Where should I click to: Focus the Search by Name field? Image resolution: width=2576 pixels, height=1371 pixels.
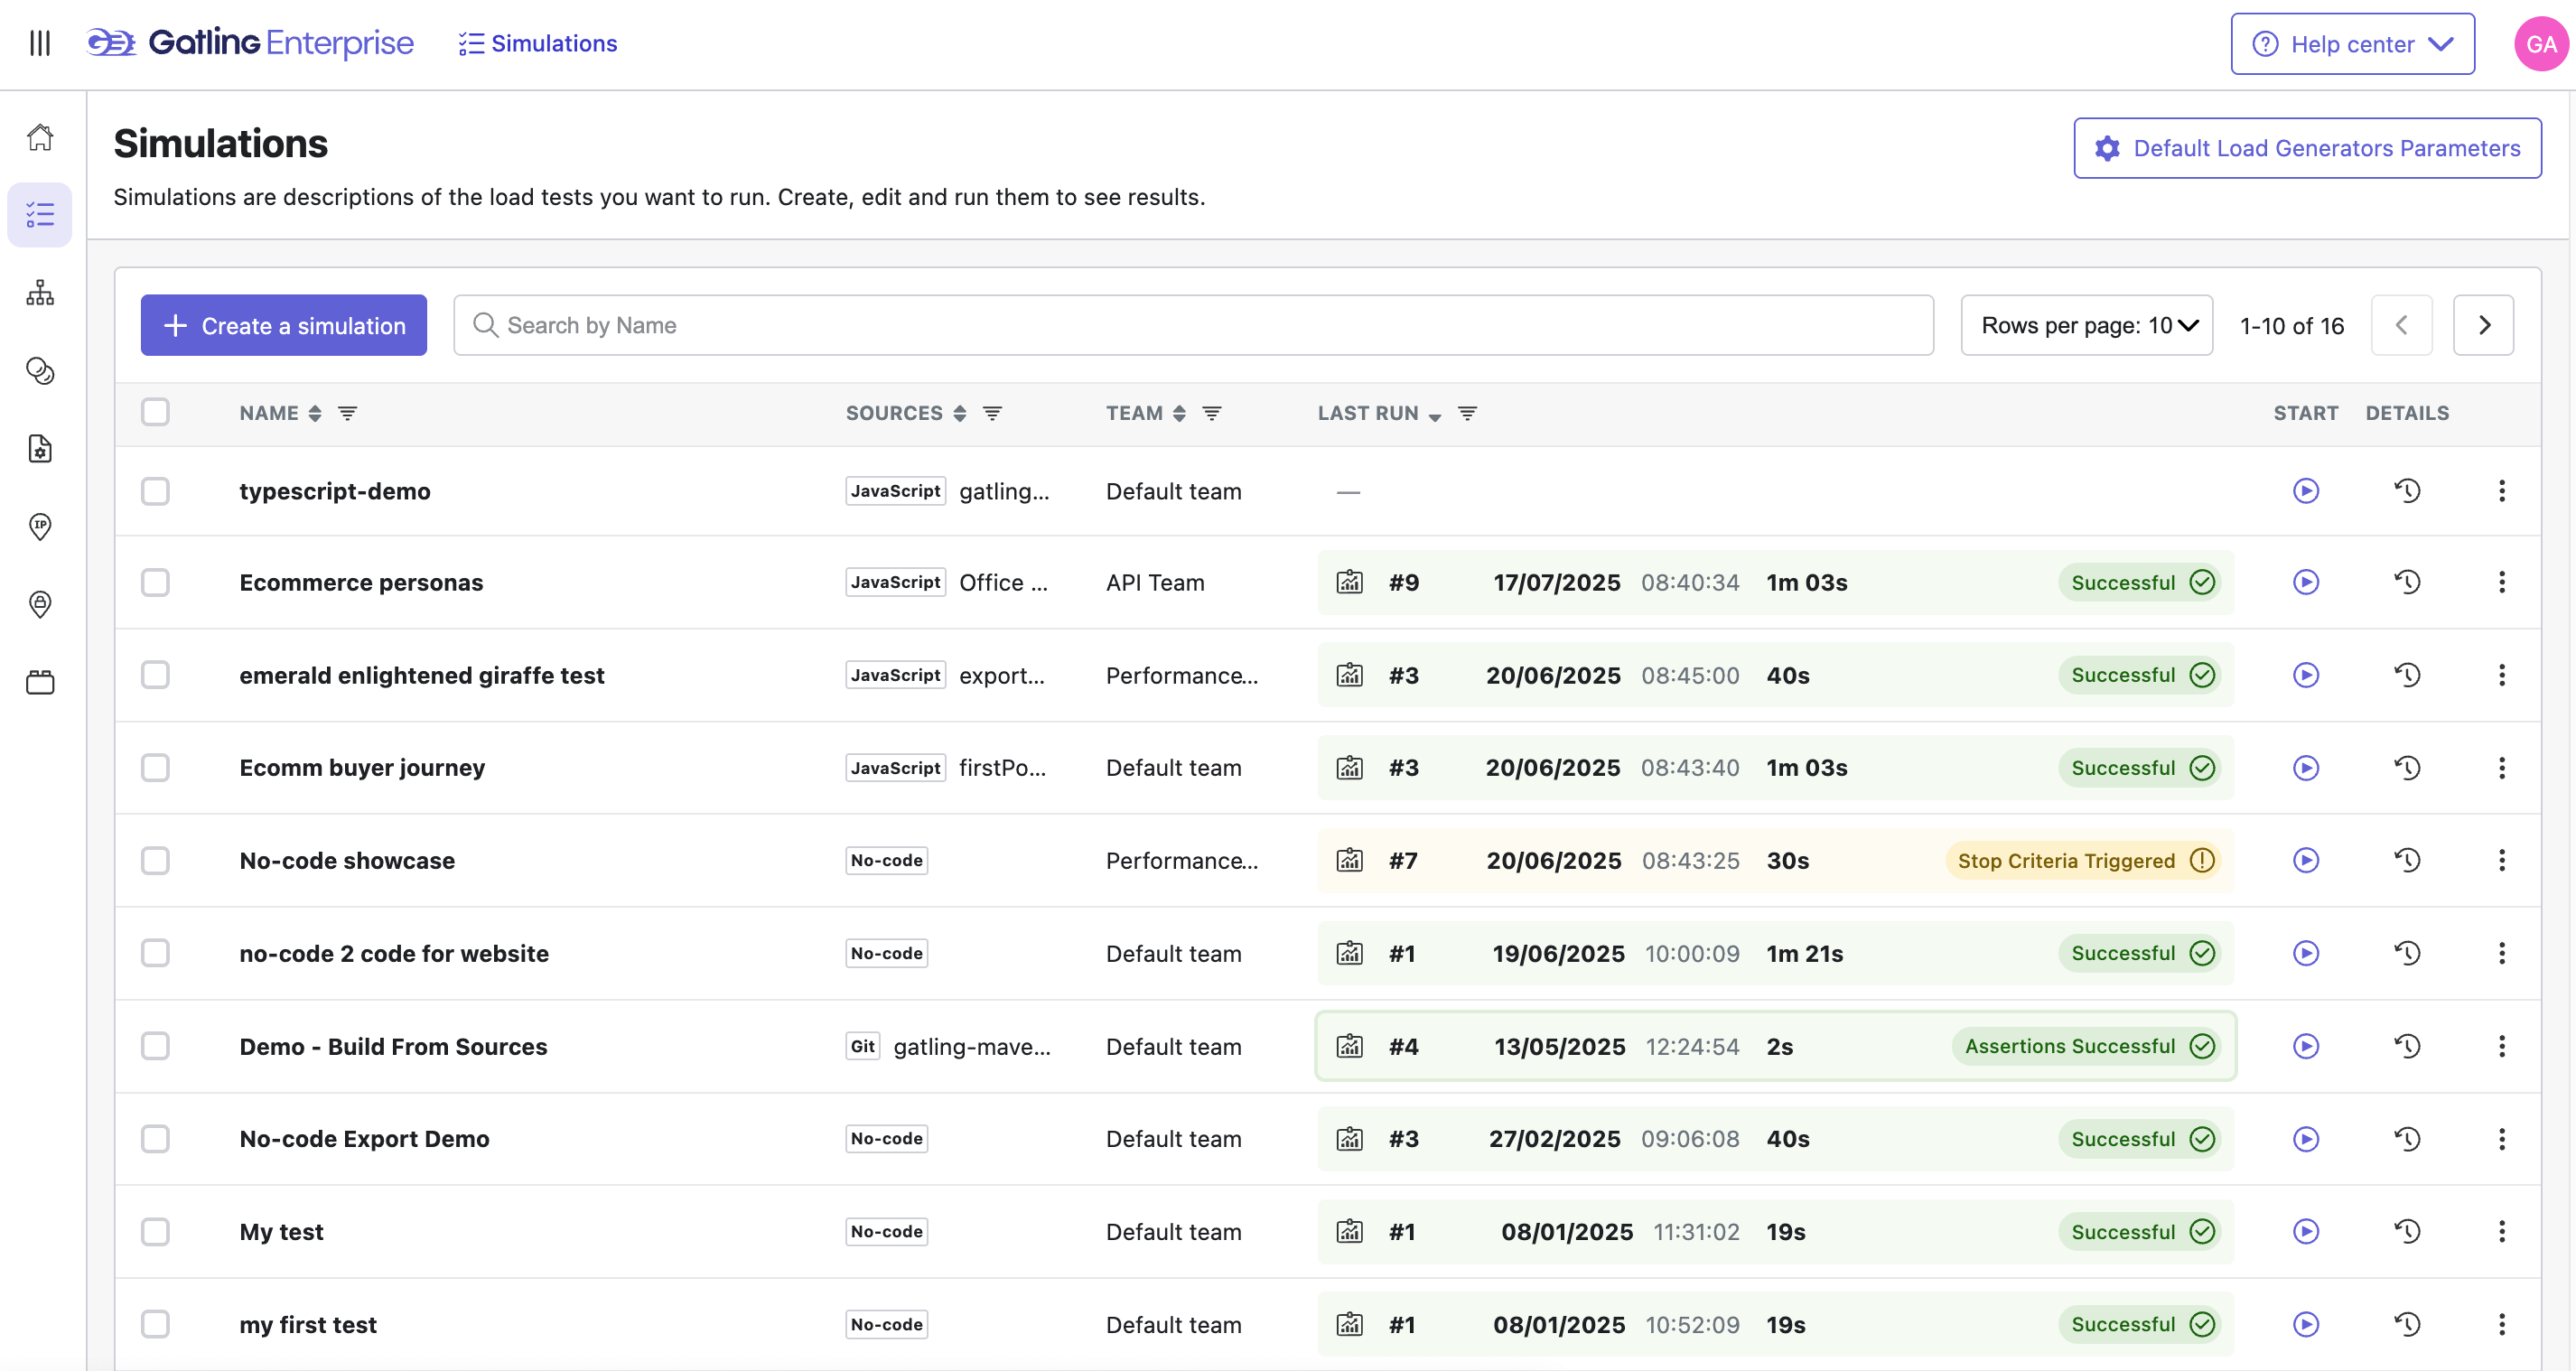(x=1193, y=325)
